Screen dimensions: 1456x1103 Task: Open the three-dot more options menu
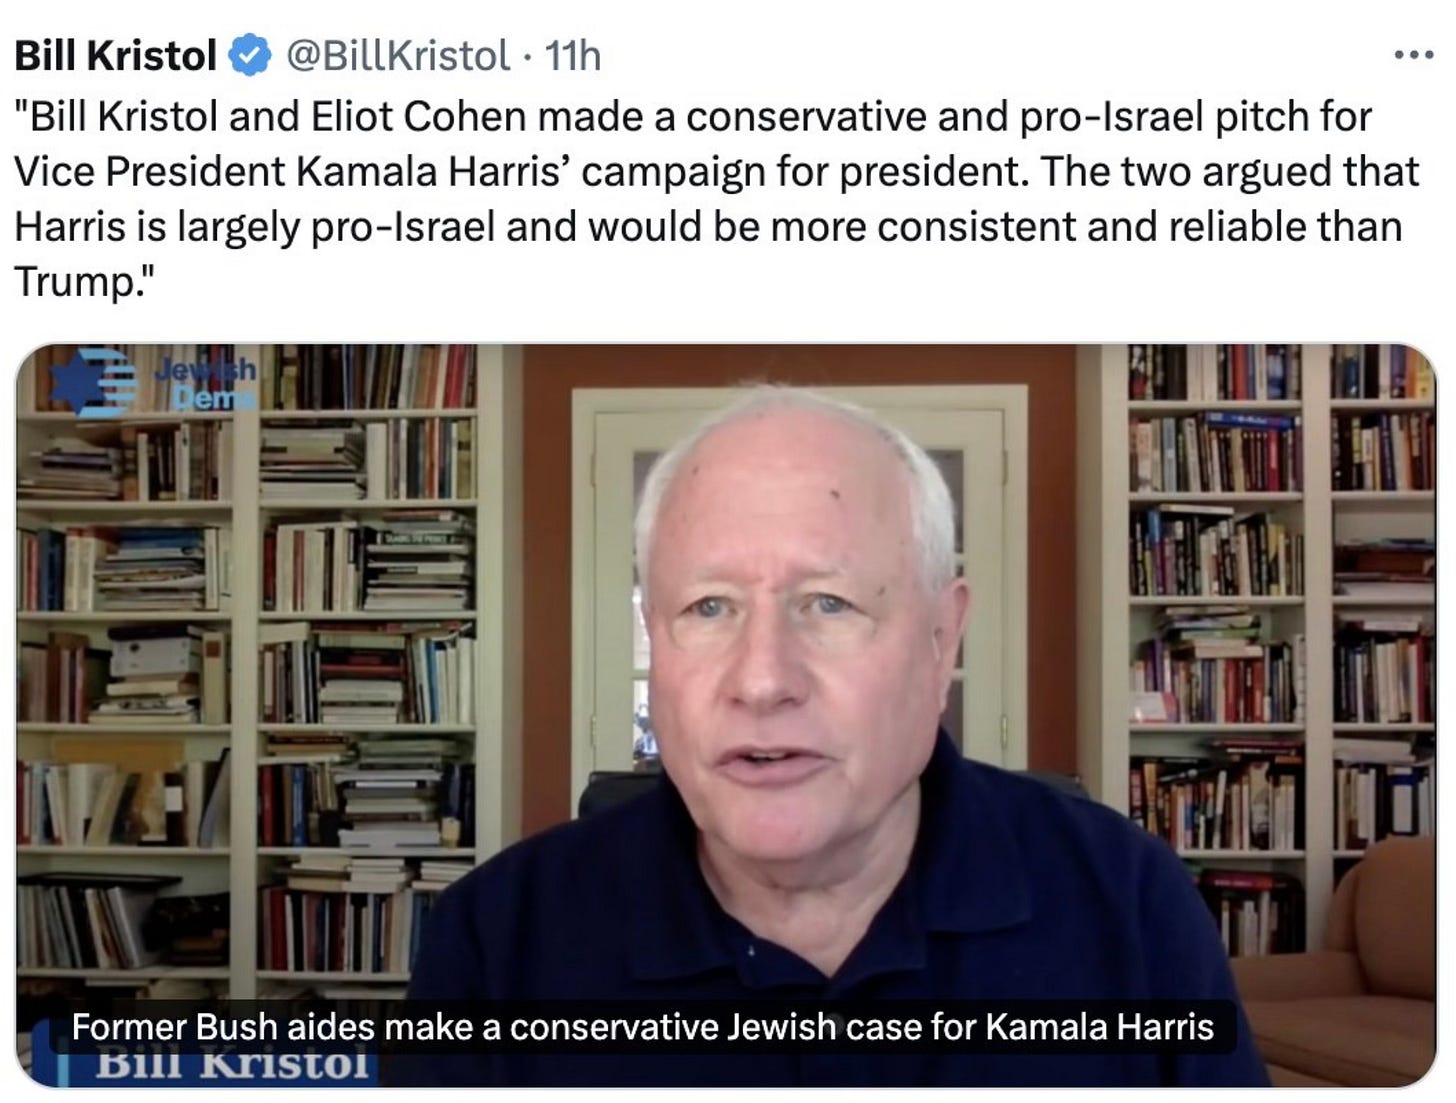coord(1413,55)
